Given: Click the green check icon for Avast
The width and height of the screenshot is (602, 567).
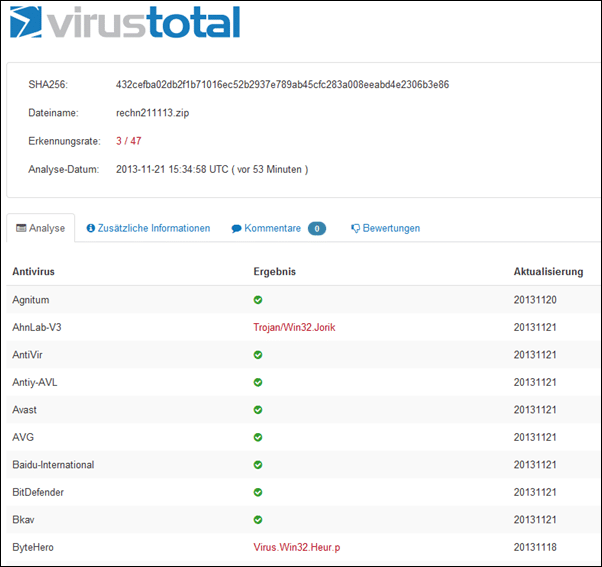Looking at the screenshot, I should click(x=258, y=410).
